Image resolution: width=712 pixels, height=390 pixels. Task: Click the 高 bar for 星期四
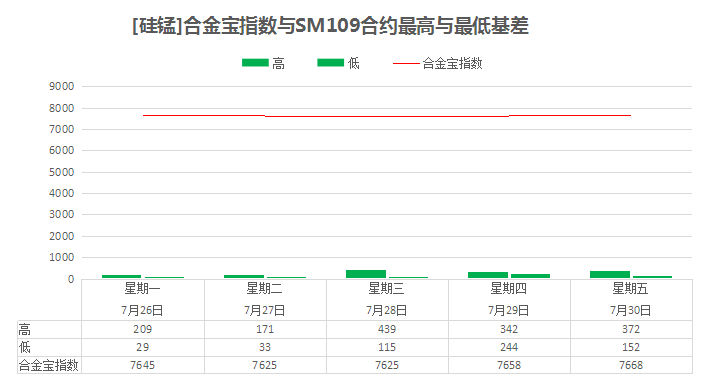(x=488, y=275)
